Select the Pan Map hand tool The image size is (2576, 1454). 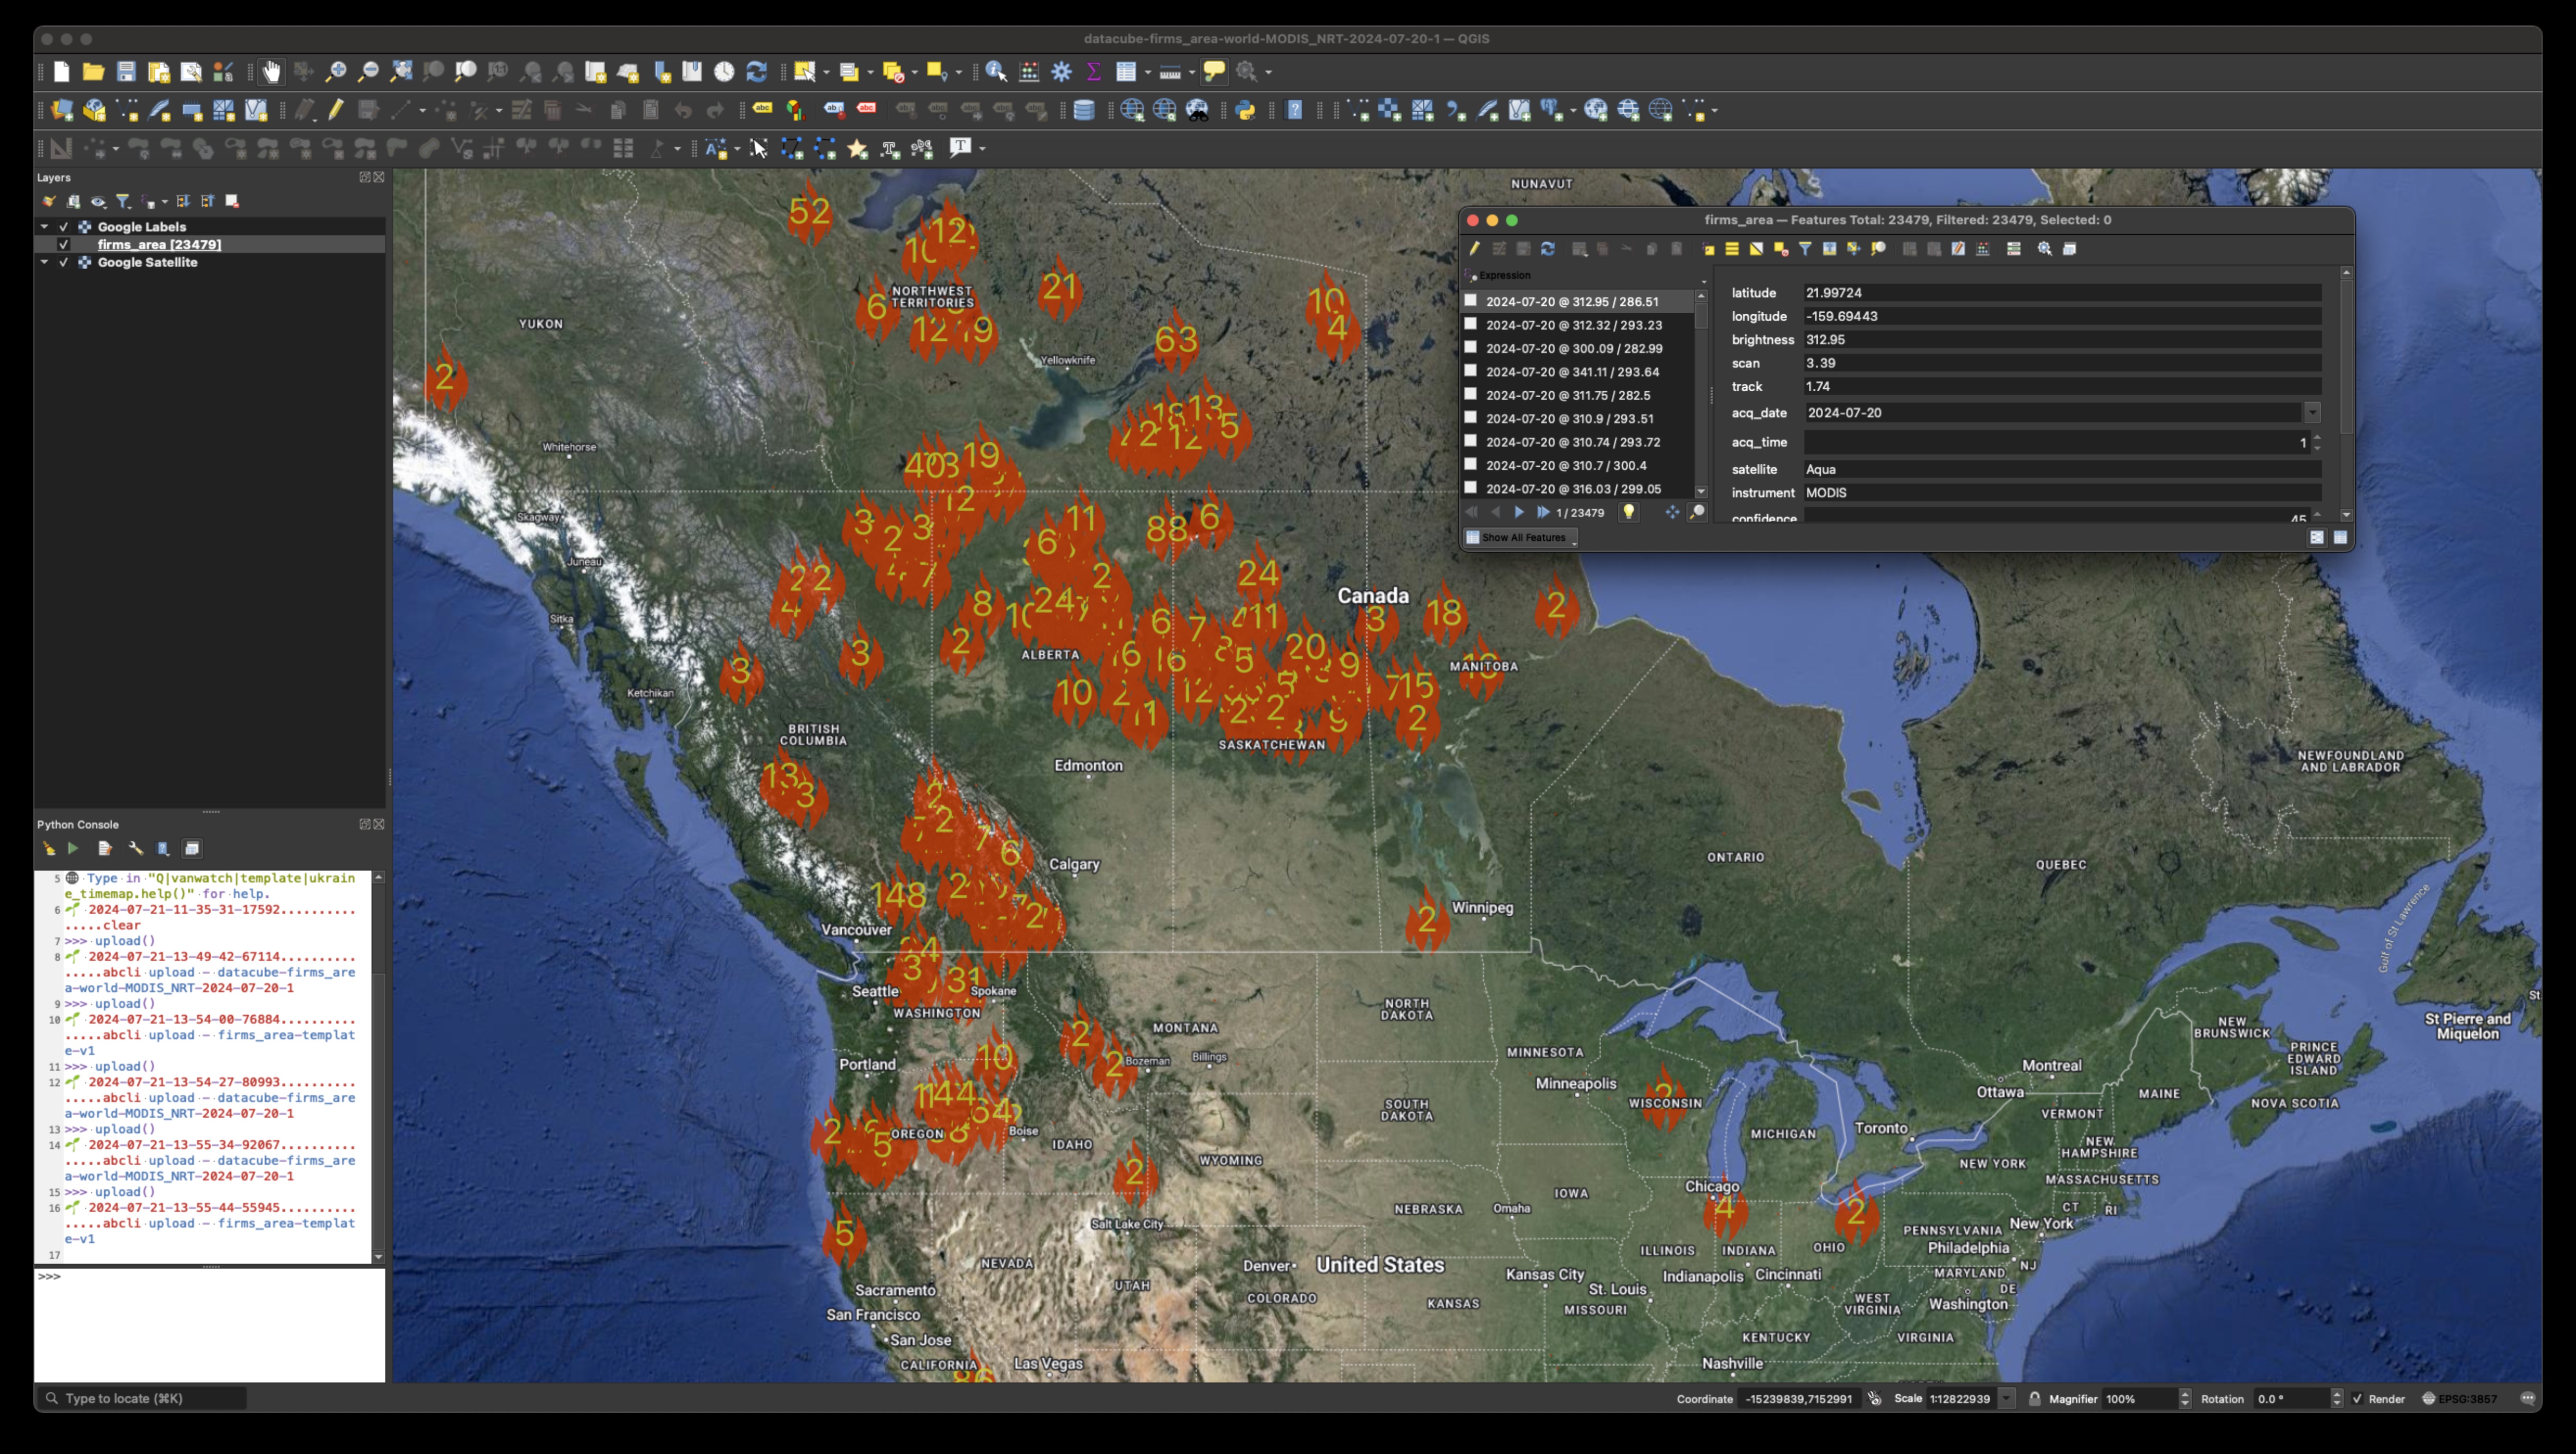tap(270, 72)
